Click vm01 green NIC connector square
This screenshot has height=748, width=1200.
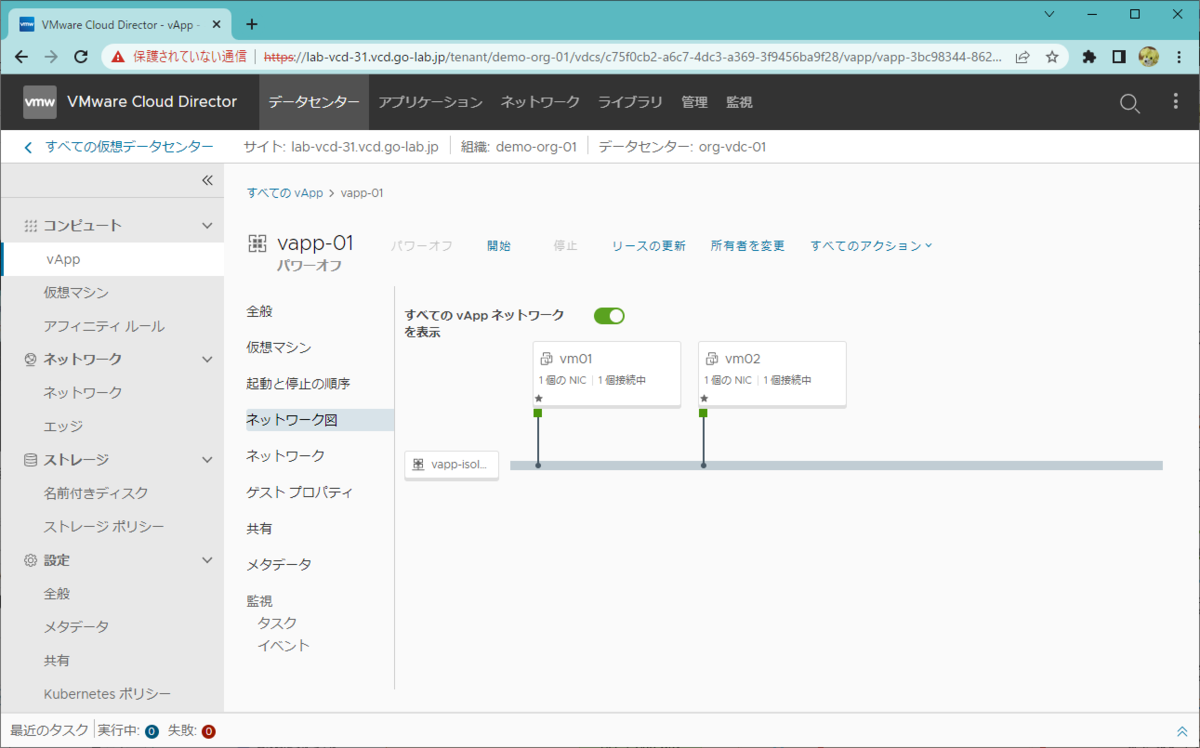coord(538,412)
